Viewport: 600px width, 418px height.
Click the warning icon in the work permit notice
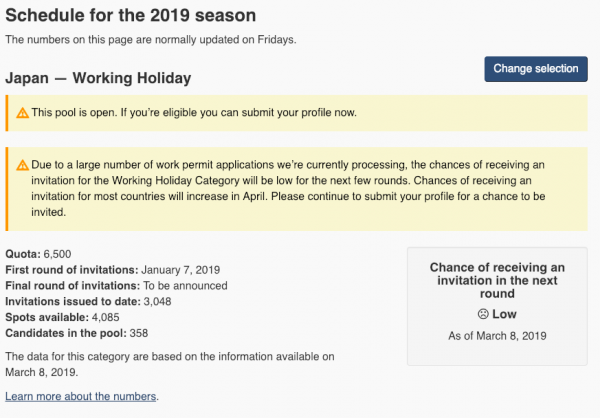(23, 166)
